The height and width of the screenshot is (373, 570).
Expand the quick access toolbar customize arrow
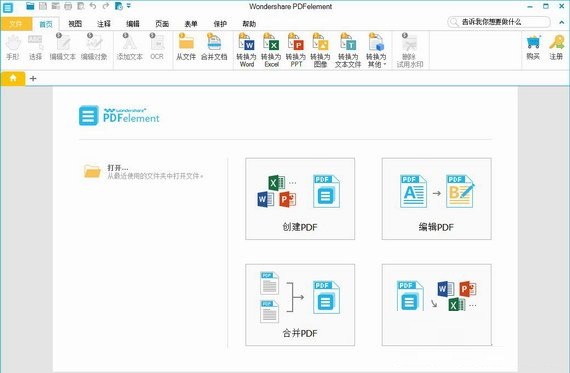129,6
